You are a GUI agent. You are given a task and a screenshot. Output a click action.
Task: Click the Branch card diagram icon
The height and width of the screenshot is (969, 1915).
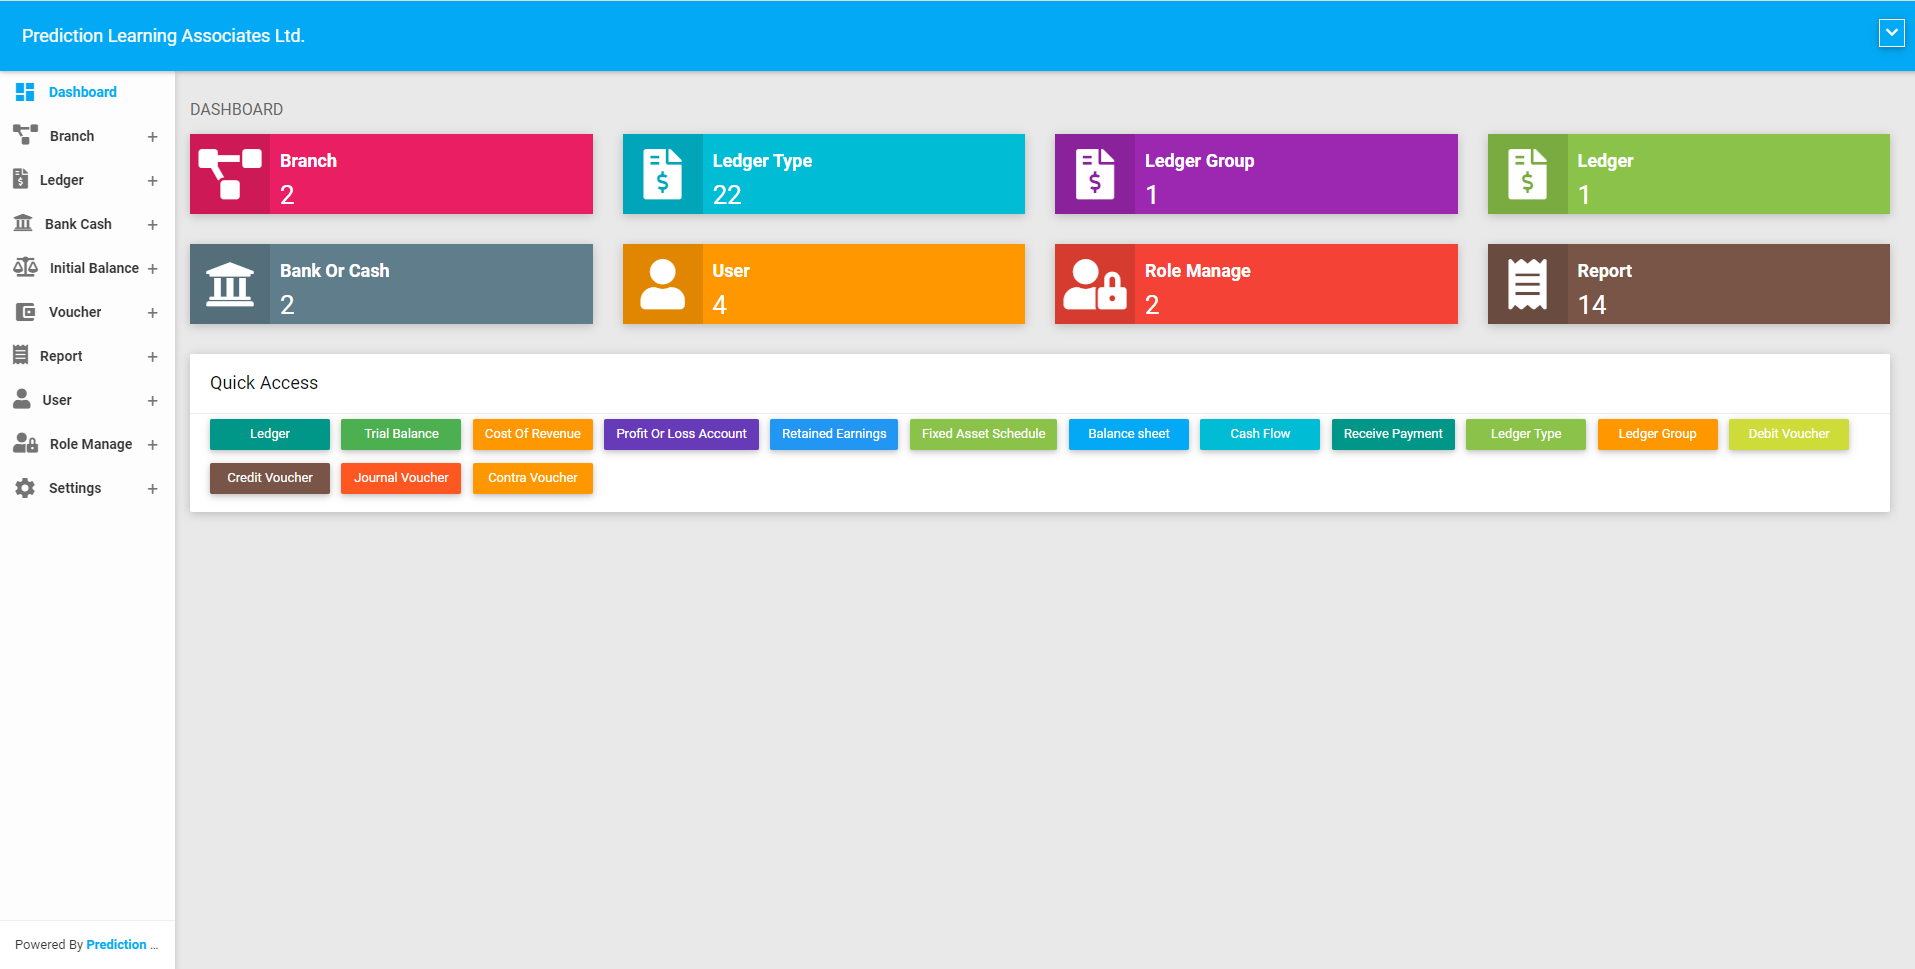pos(230,174)
